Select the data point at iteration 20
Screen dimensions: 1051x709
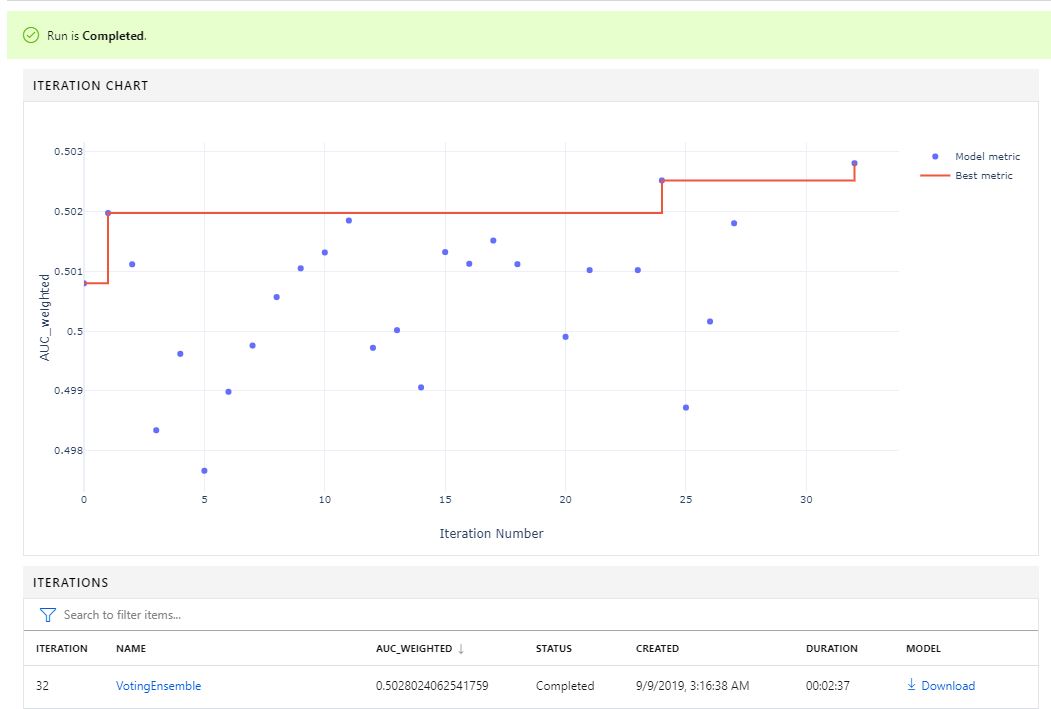coord(566,337)
